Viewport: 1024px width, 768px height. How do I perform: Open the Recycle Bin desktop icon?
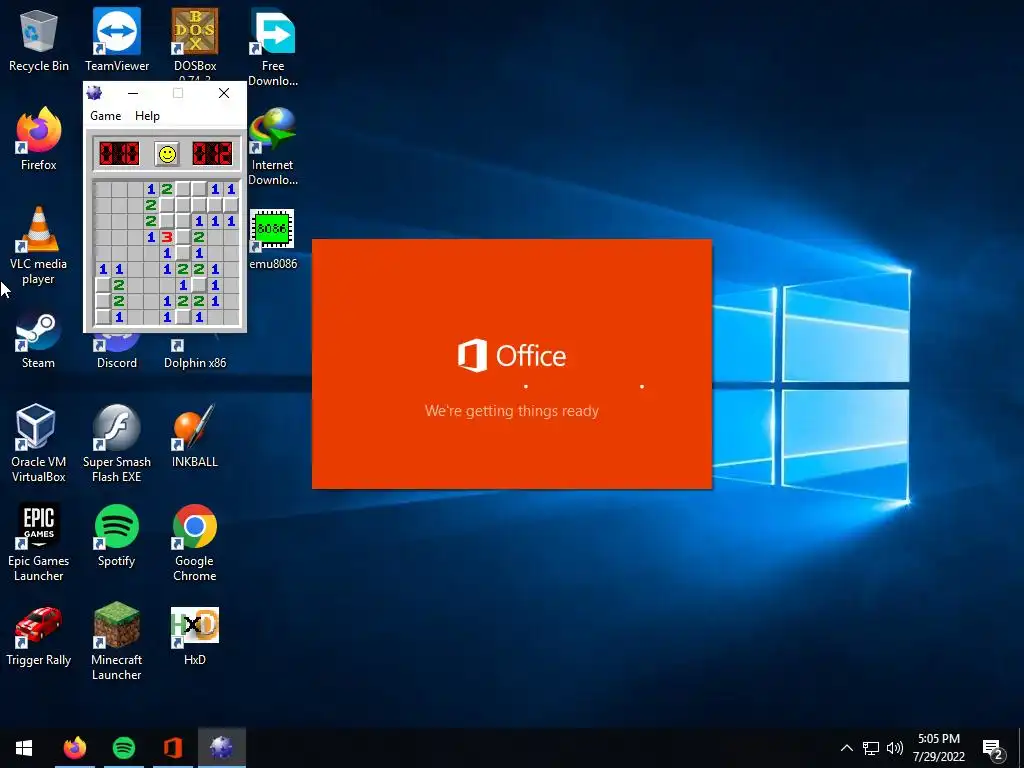pos(39,39)
